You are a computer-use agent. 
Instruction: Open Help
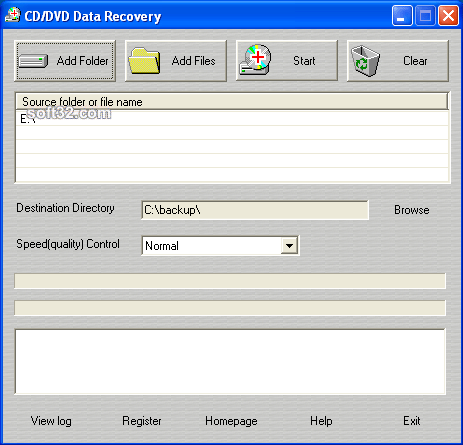coord(321,421)
